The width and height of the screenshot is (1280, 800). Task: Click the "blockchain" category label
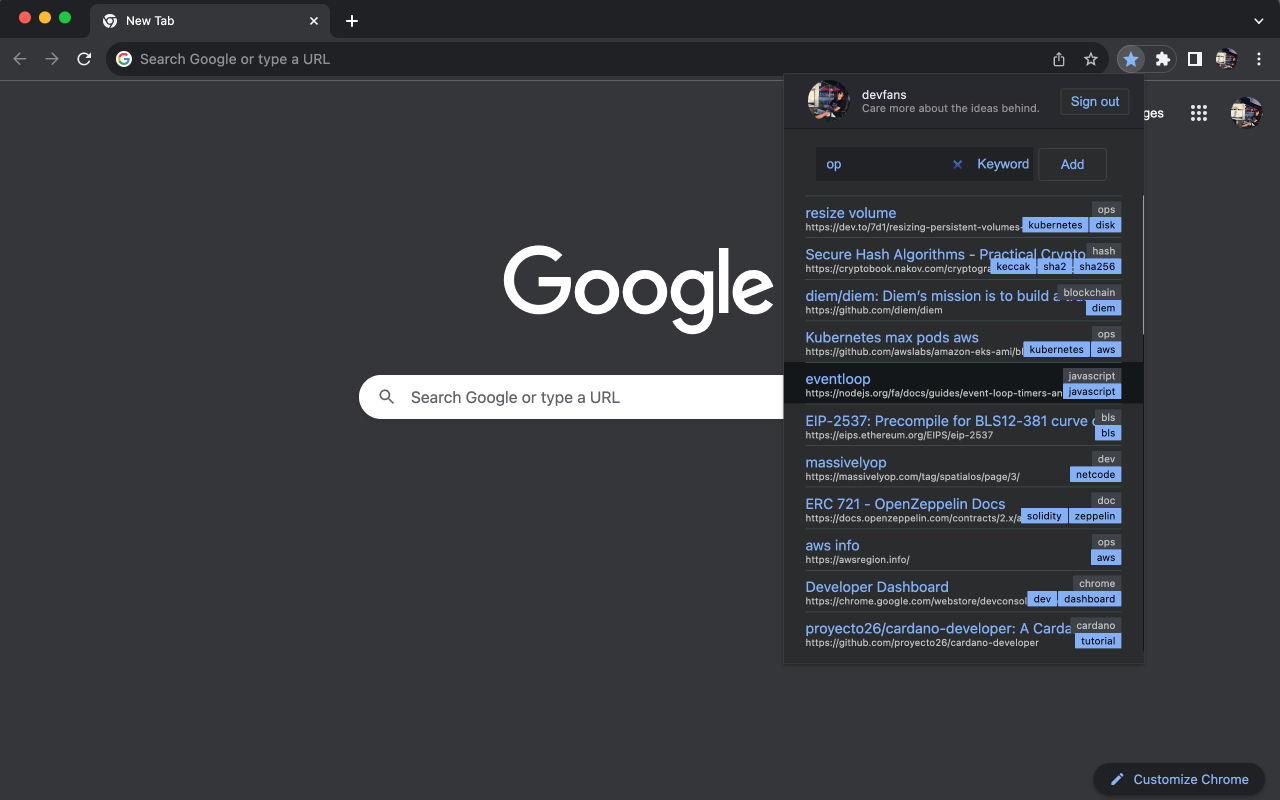tap(1089, 293)
